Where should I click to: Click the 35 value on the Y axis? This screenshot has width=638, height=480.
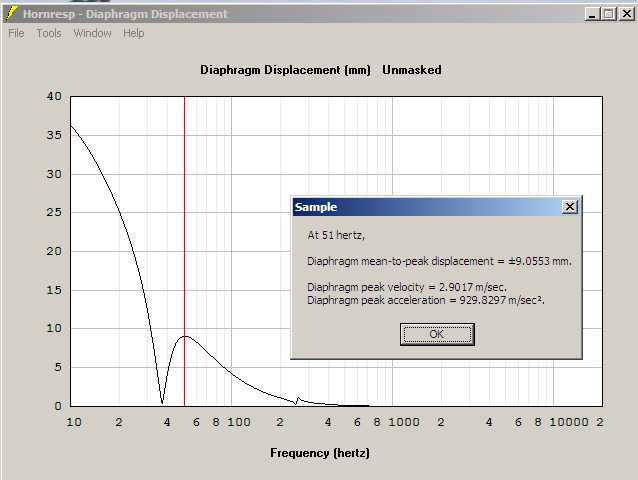tap(54, 135)
